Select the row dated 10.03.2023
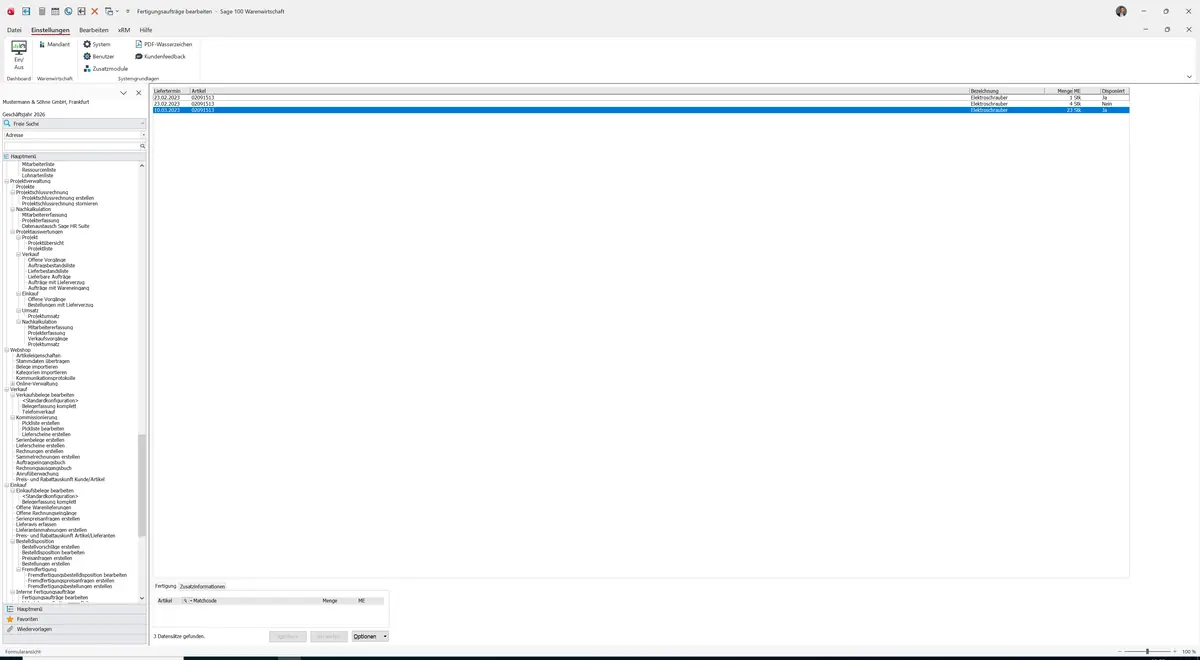The width and height of the screenshot is (1200, 660). tap(641, 110)
